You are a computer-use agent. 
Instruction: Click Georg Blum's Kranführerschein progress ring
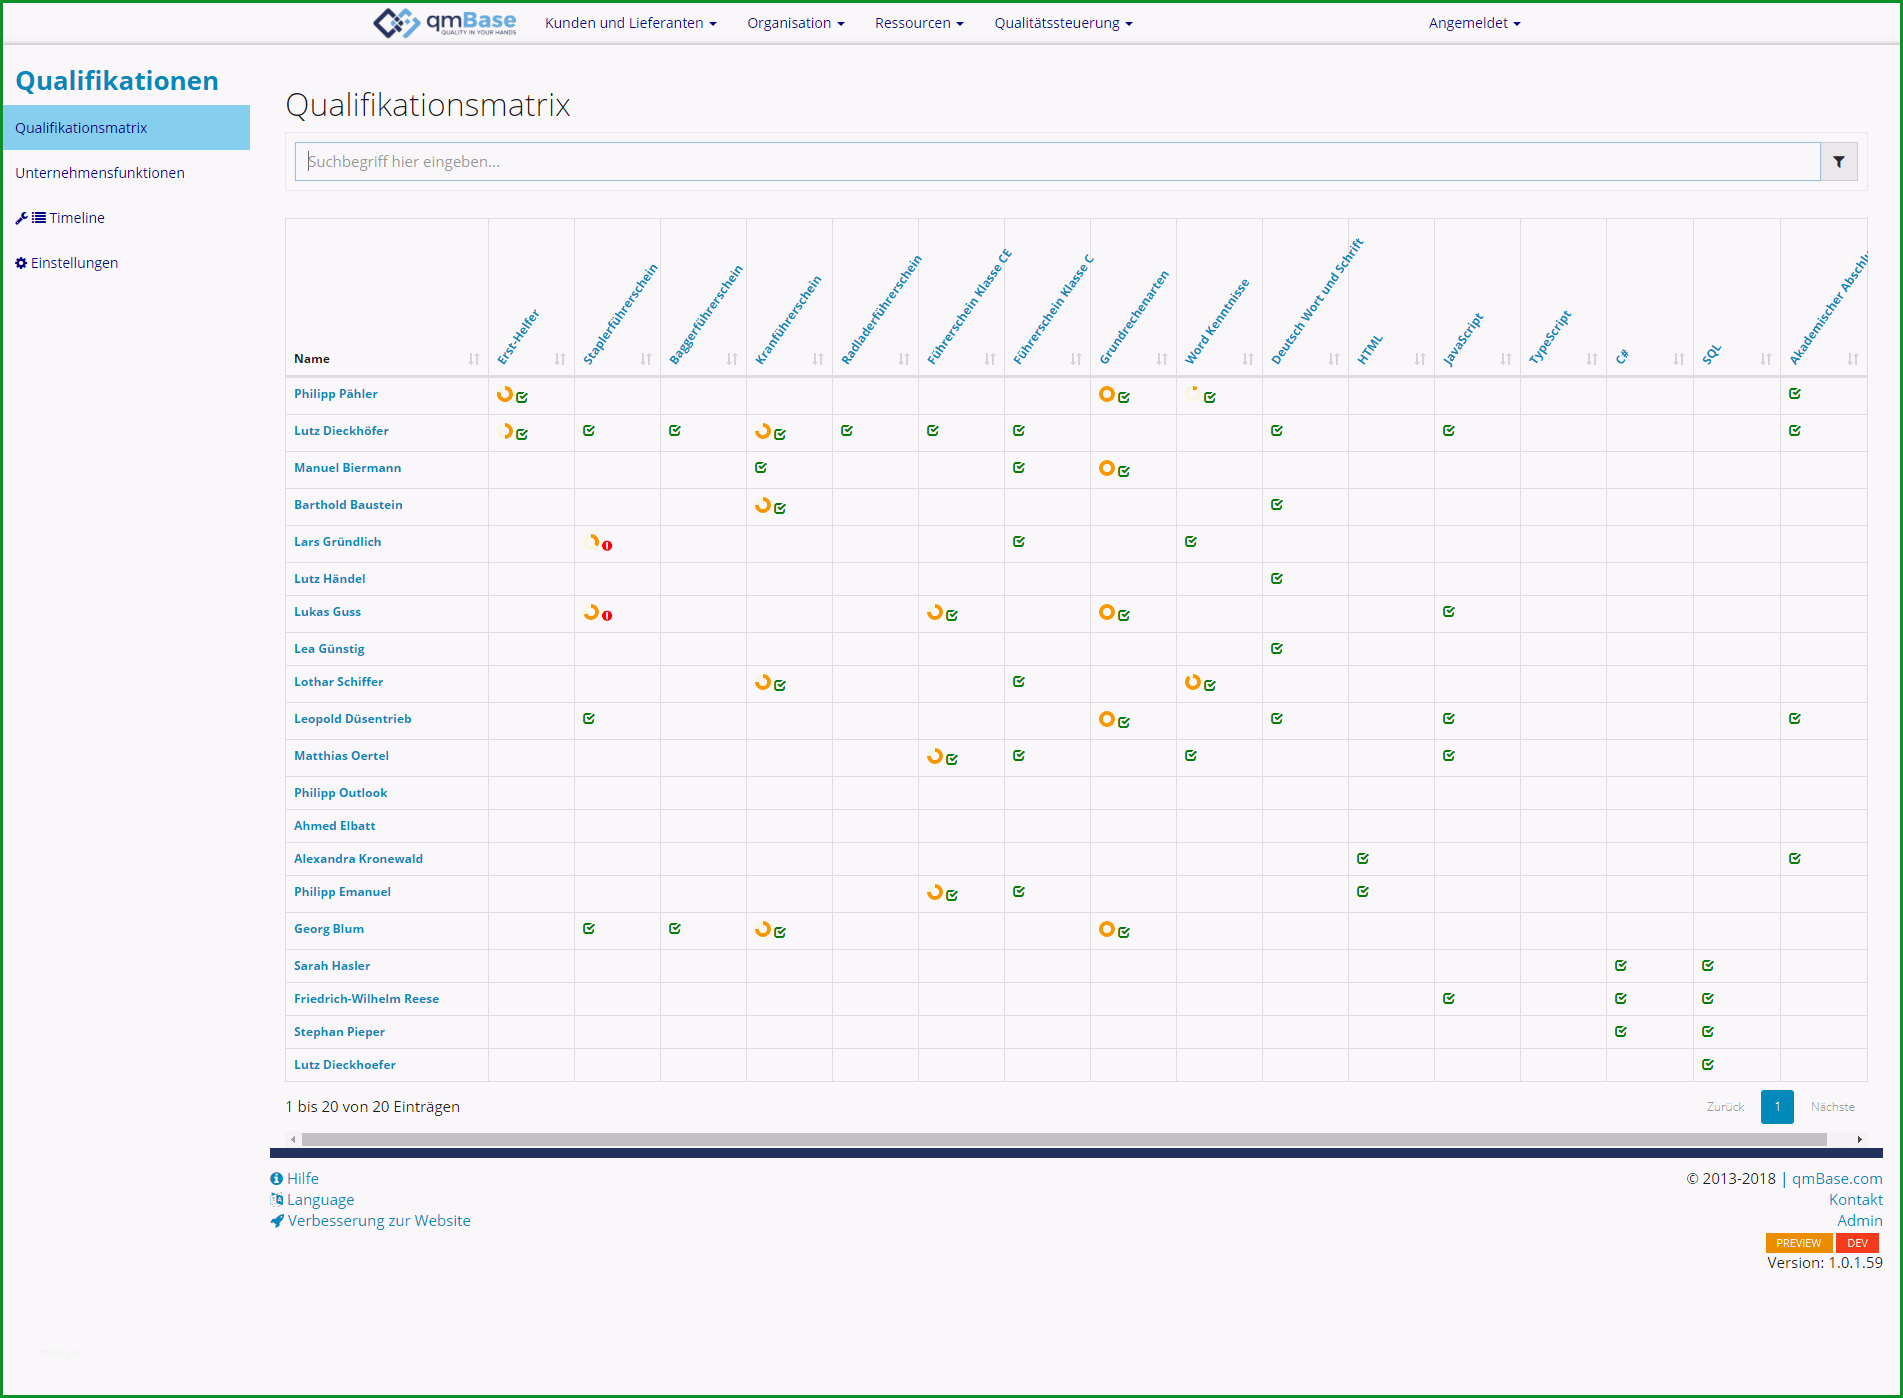[x=763, y=929]
